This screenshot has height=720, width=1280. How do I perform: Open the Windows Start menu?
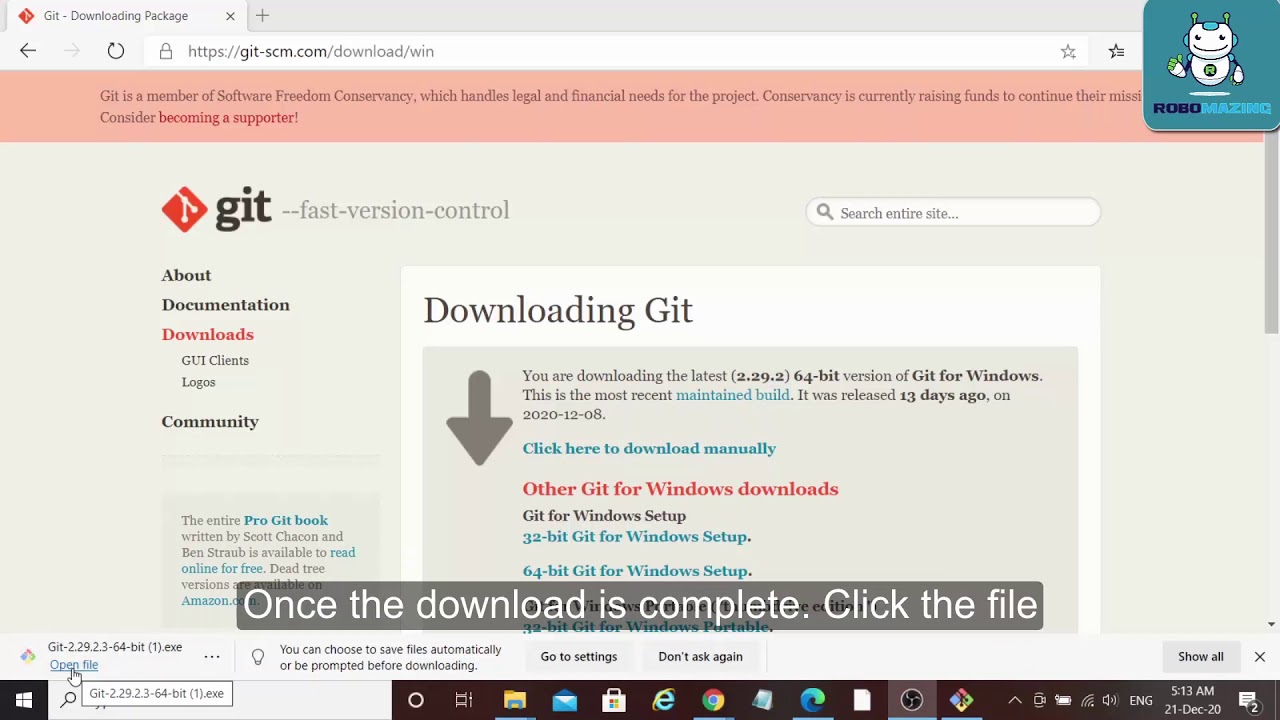[x=24, y=700]
